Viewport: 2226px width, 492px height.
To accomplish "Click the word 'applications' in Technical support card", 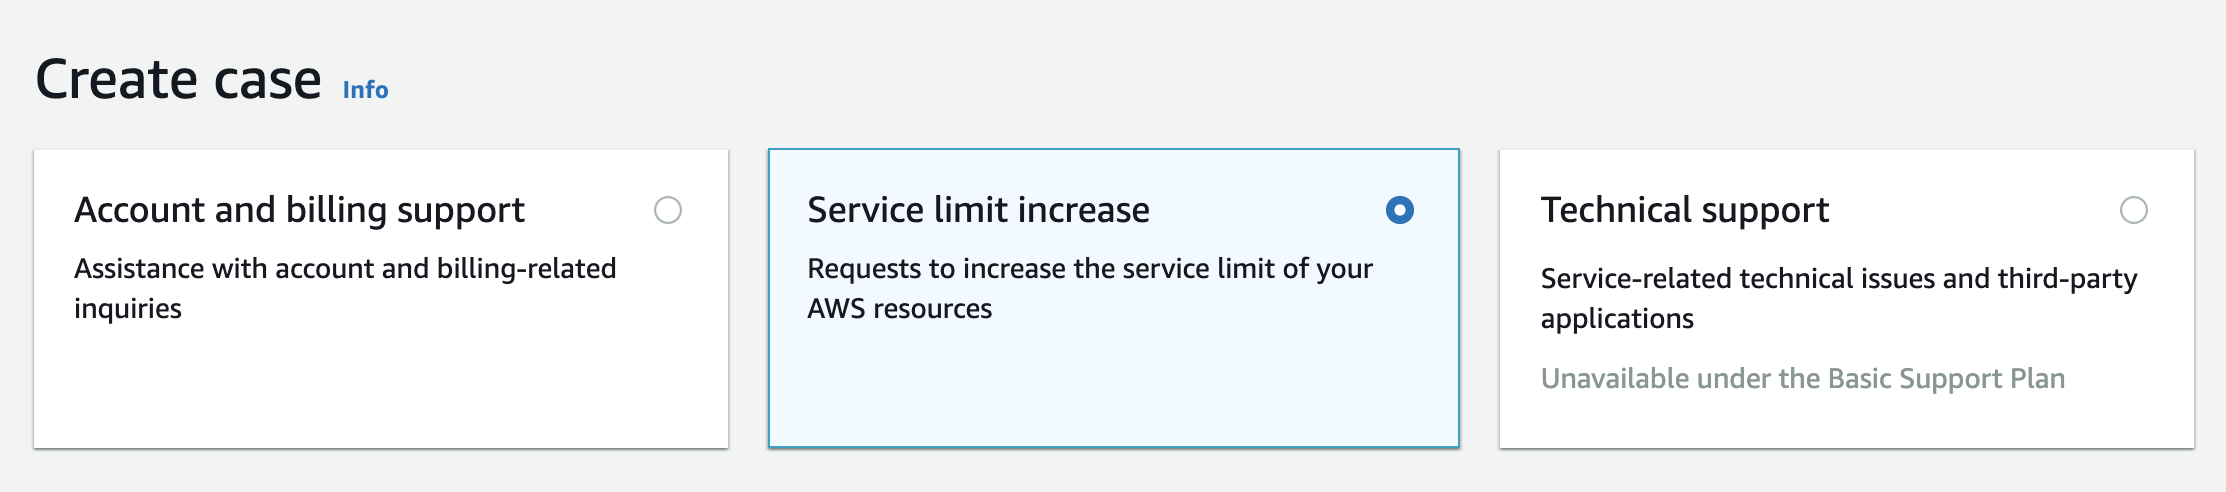I will pyautogui.click(x=1617, y=319).
